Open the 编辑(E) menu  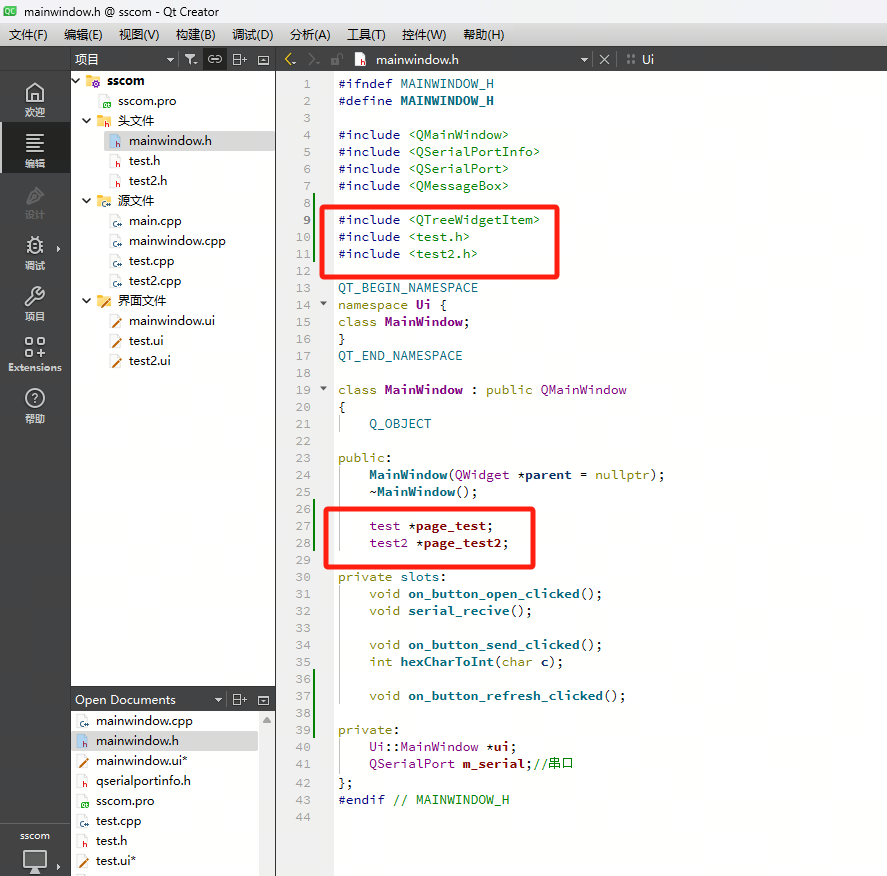click(83, 35)
